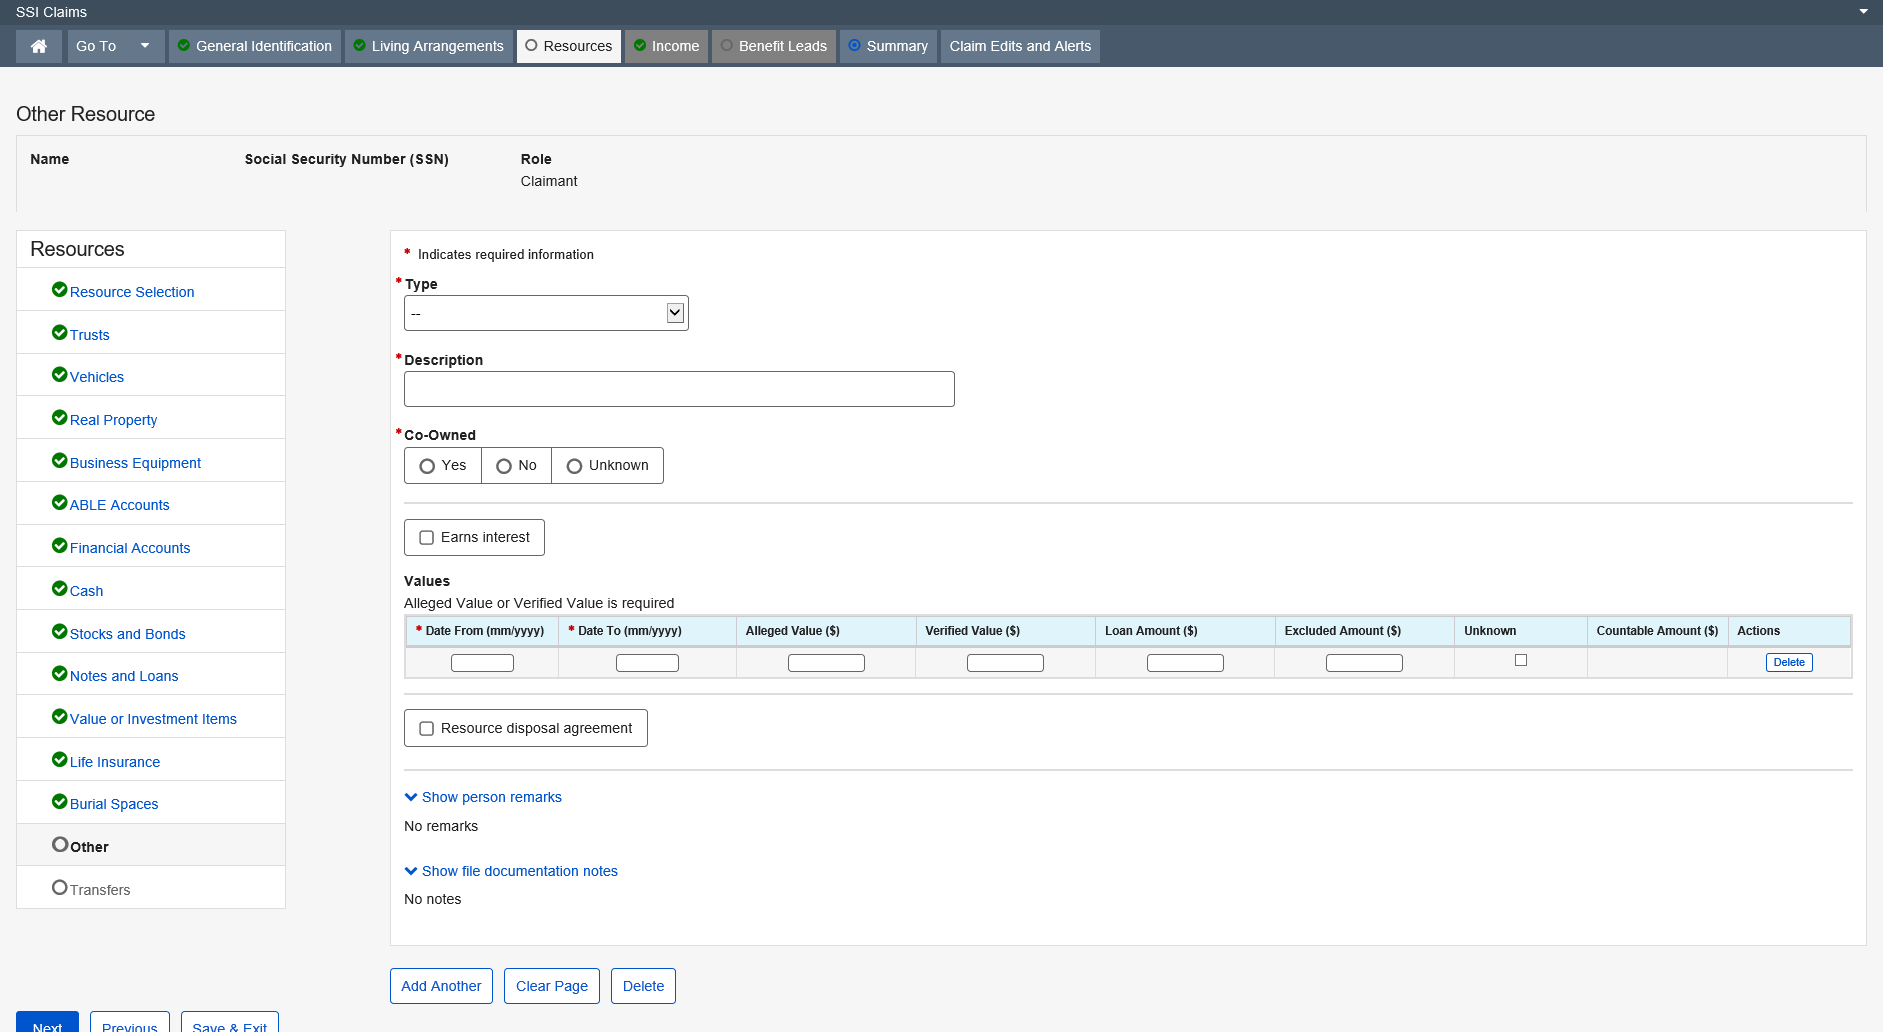Select Unknown radio option for Co-Owned
The image size is (1883, 1032).
(x=575, y=466)
